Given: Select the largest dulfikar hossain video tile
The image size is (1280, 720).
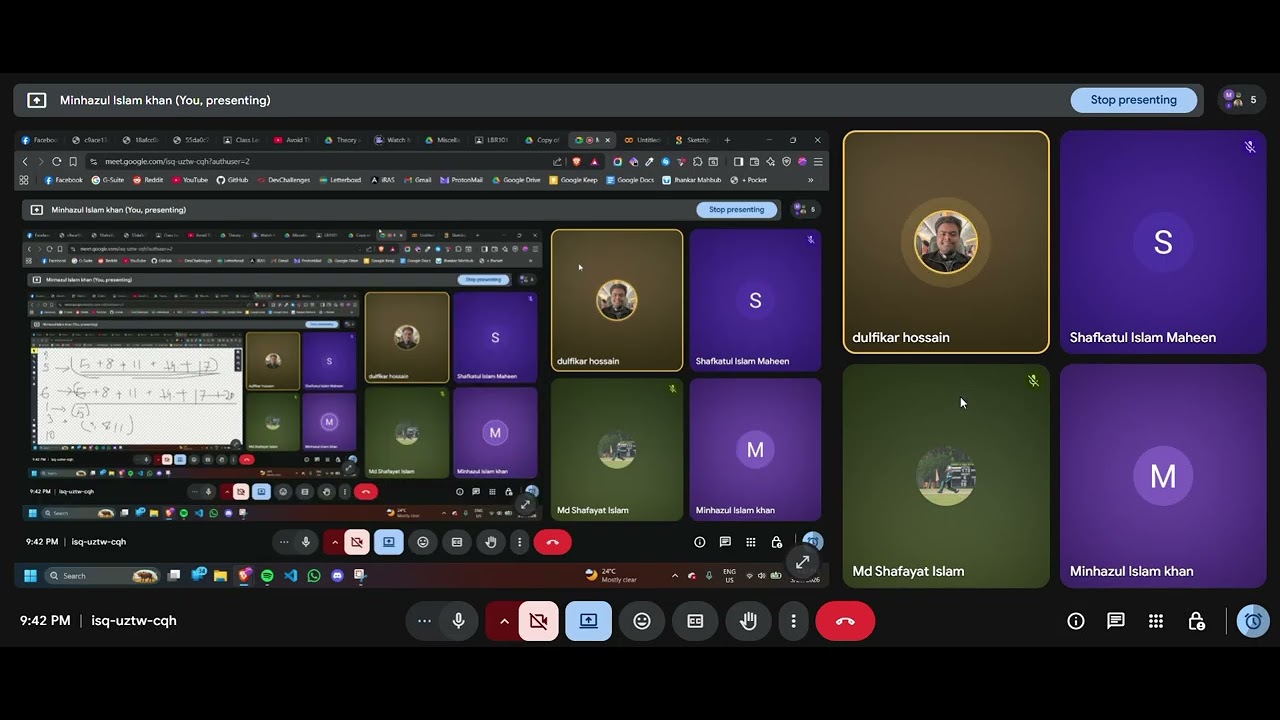Looking at the screenshot, I should click(x=946, y=242).
